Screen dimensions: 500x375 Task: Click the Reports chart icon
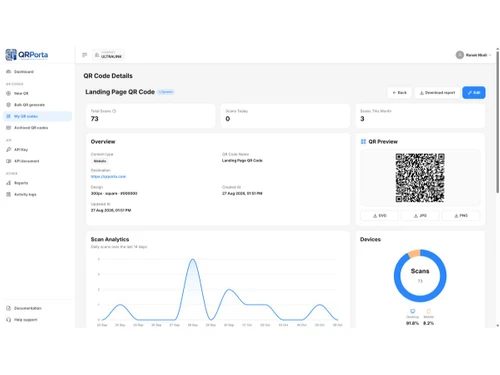point(9,183)
